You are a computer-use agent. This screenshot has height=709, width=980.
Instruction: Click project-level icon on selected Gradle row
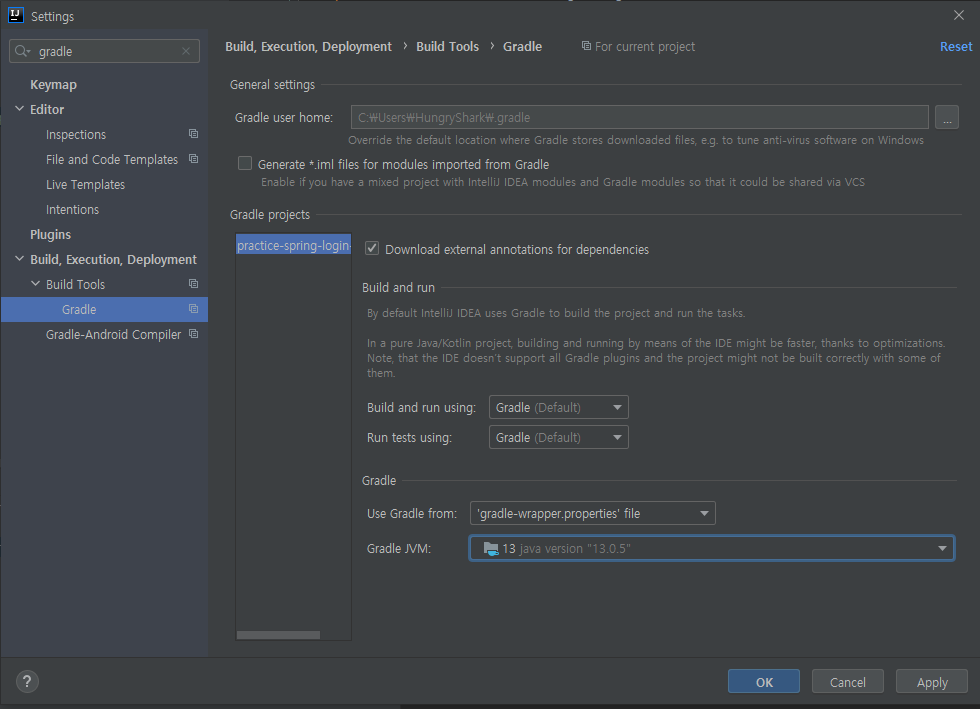pyautogui.click(x=193, y=309)
